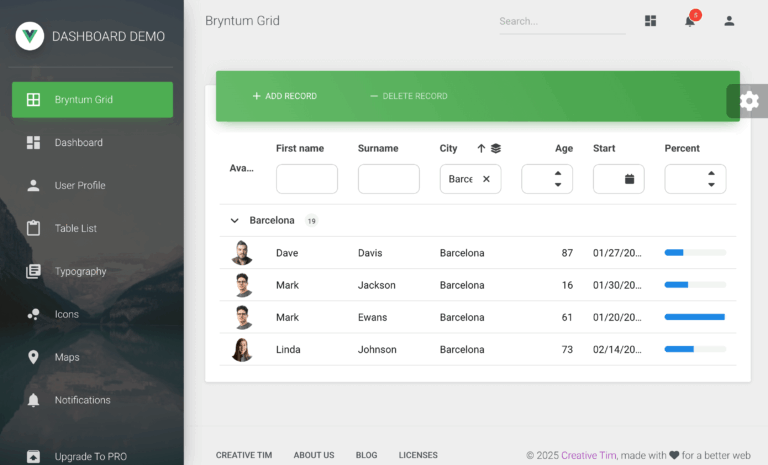Image resolution: width=768 pixels, height=465 pixels.
Task: Click the City sort ascending arrow
Action: point(481,148)
